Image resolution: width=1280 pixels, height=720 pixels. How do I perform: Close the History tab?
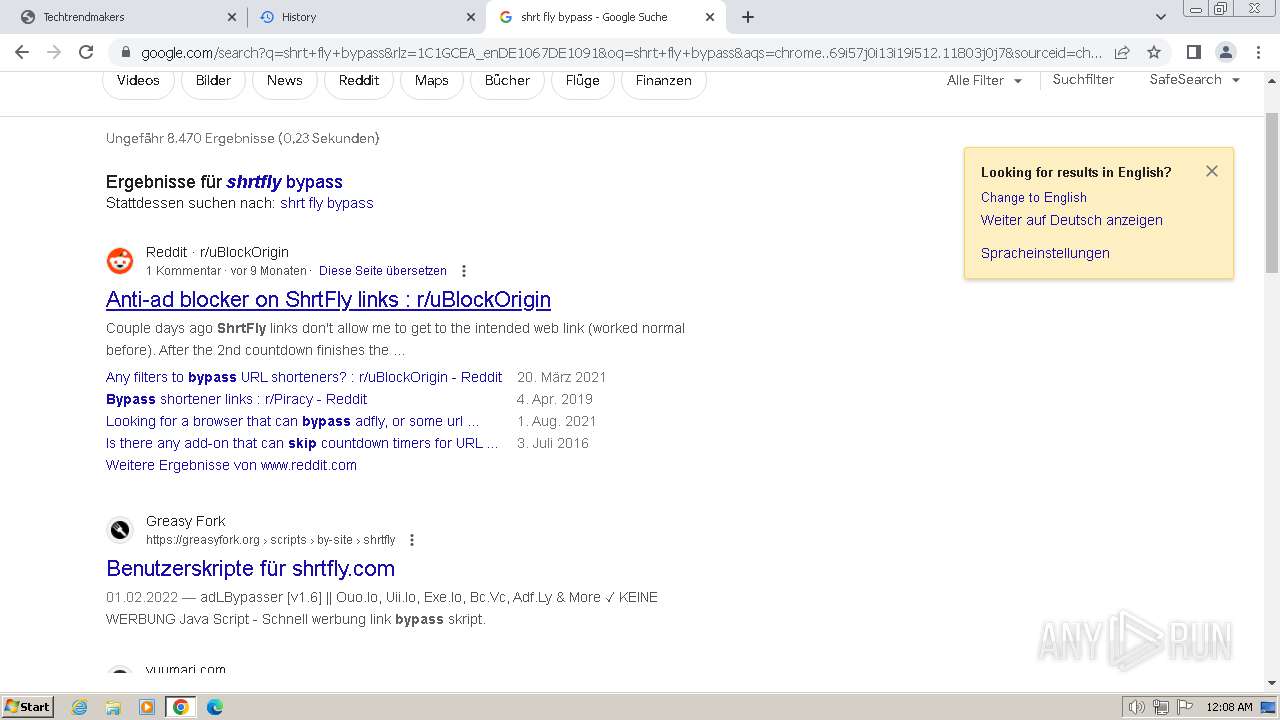click(x=471, y=17)
